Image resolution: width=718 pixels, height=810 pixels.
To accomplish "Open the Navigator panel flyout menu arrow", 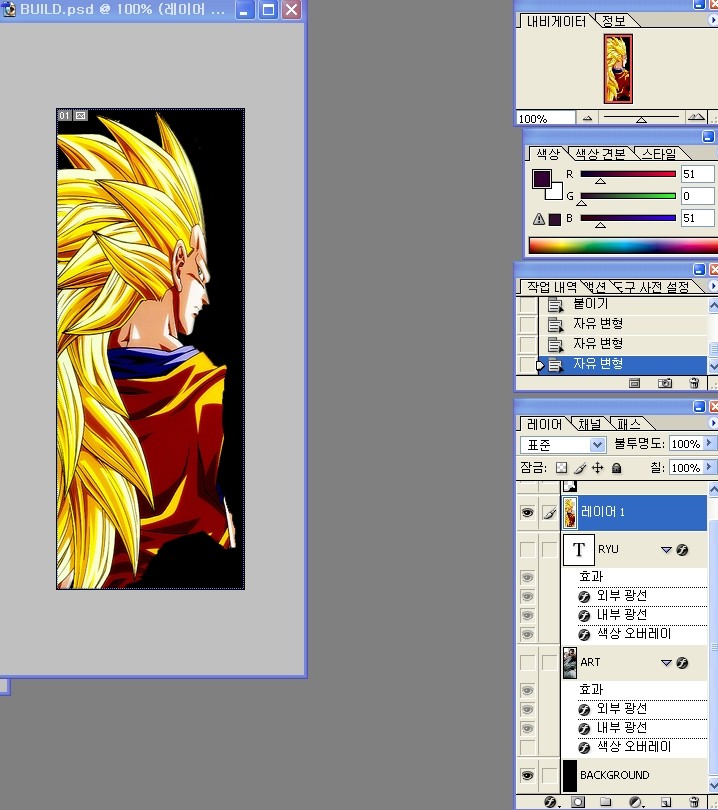I will [713, 20].
